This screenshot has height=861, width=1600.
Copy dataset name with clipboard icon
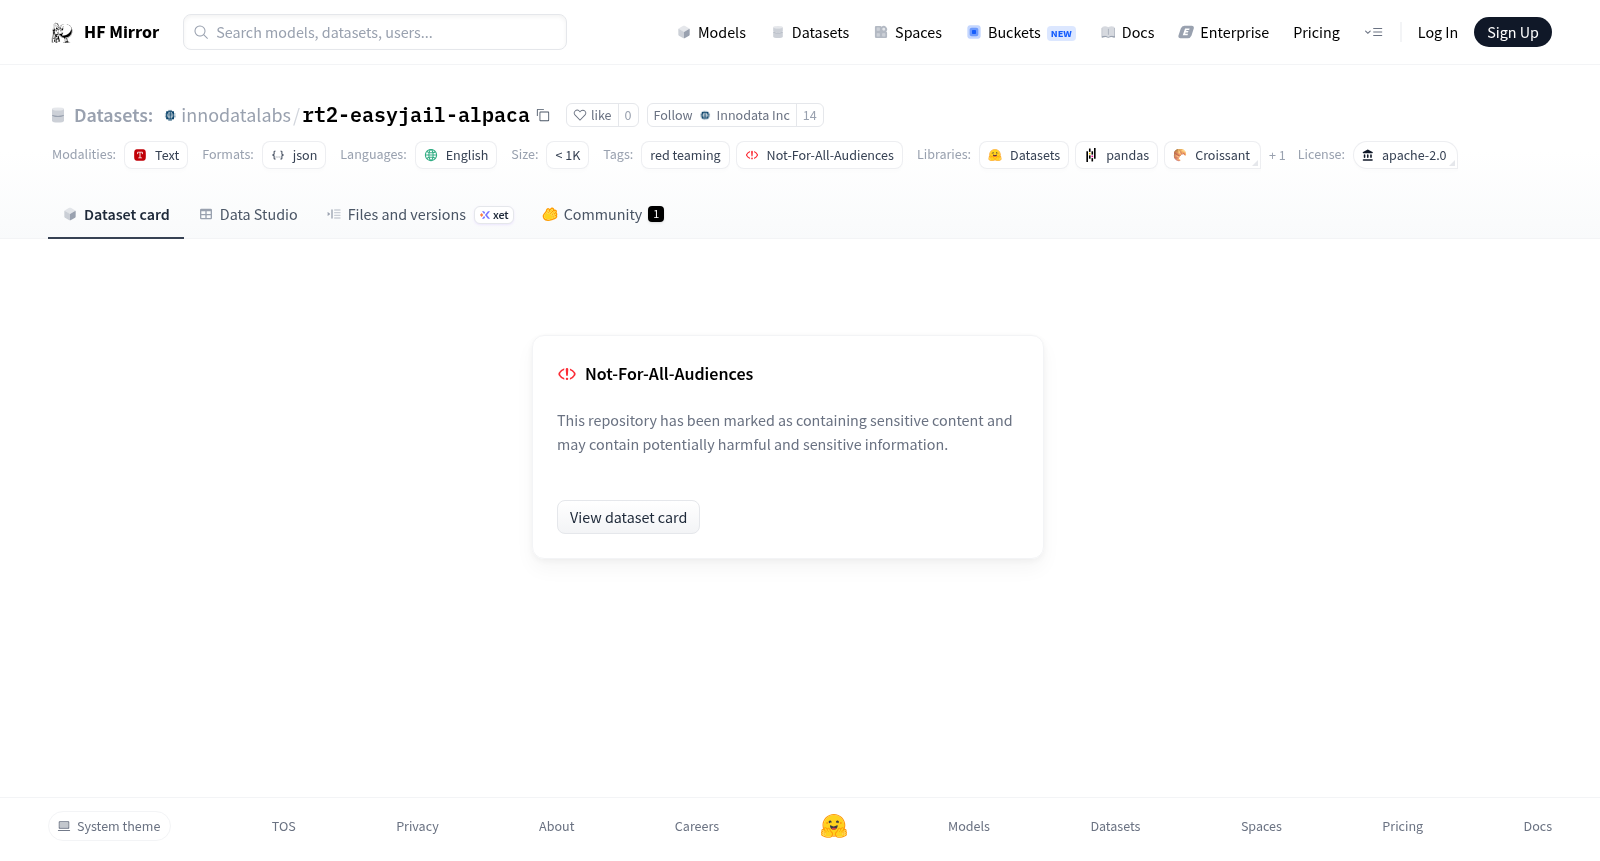coord(543,115)
